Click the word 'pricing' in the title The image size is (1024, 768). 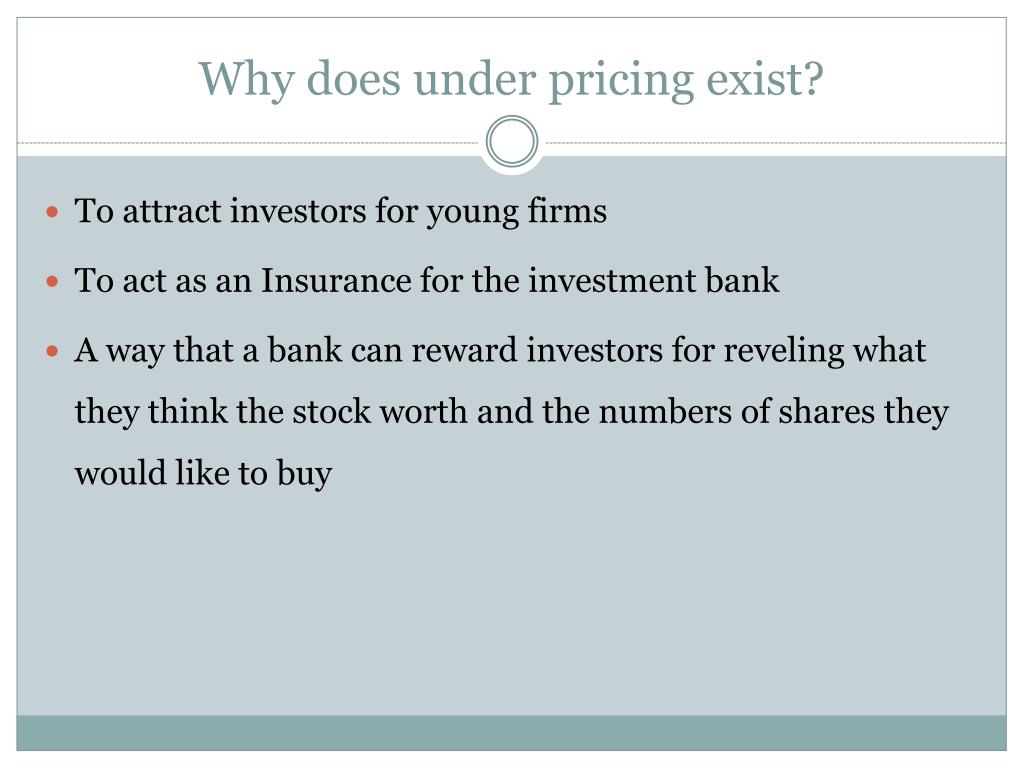coord(620,81)
